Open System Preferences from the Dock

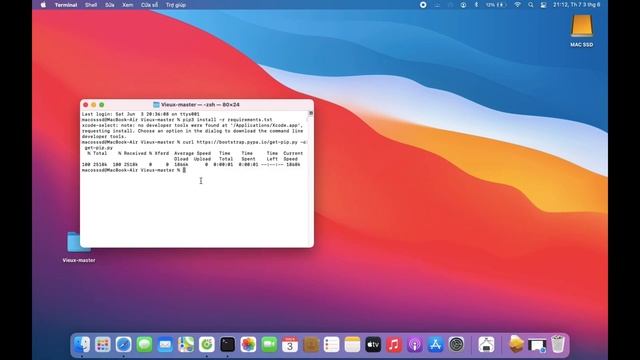point(456,344)
